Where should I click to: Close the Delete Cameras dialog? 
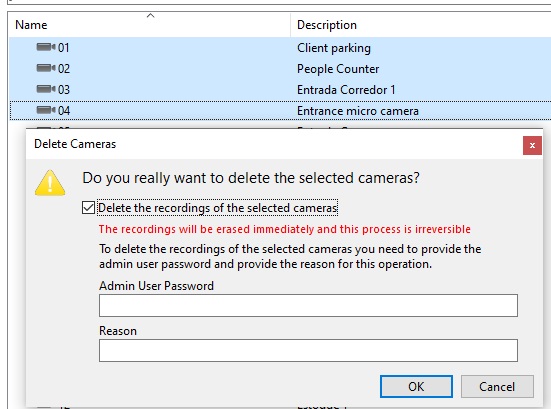coord(532,145)
